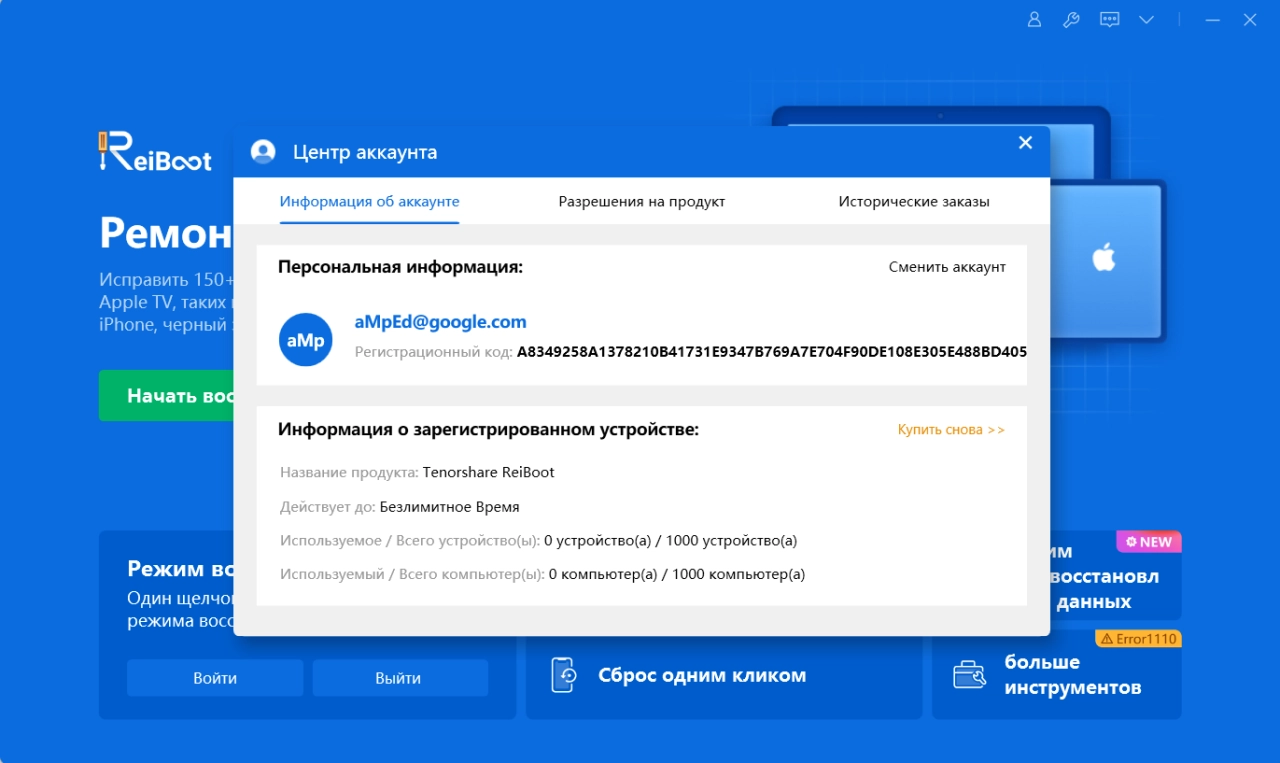Click the Apple logo on device illustration
This screenshot has height=763, width=1280.
pos(1103,257)
